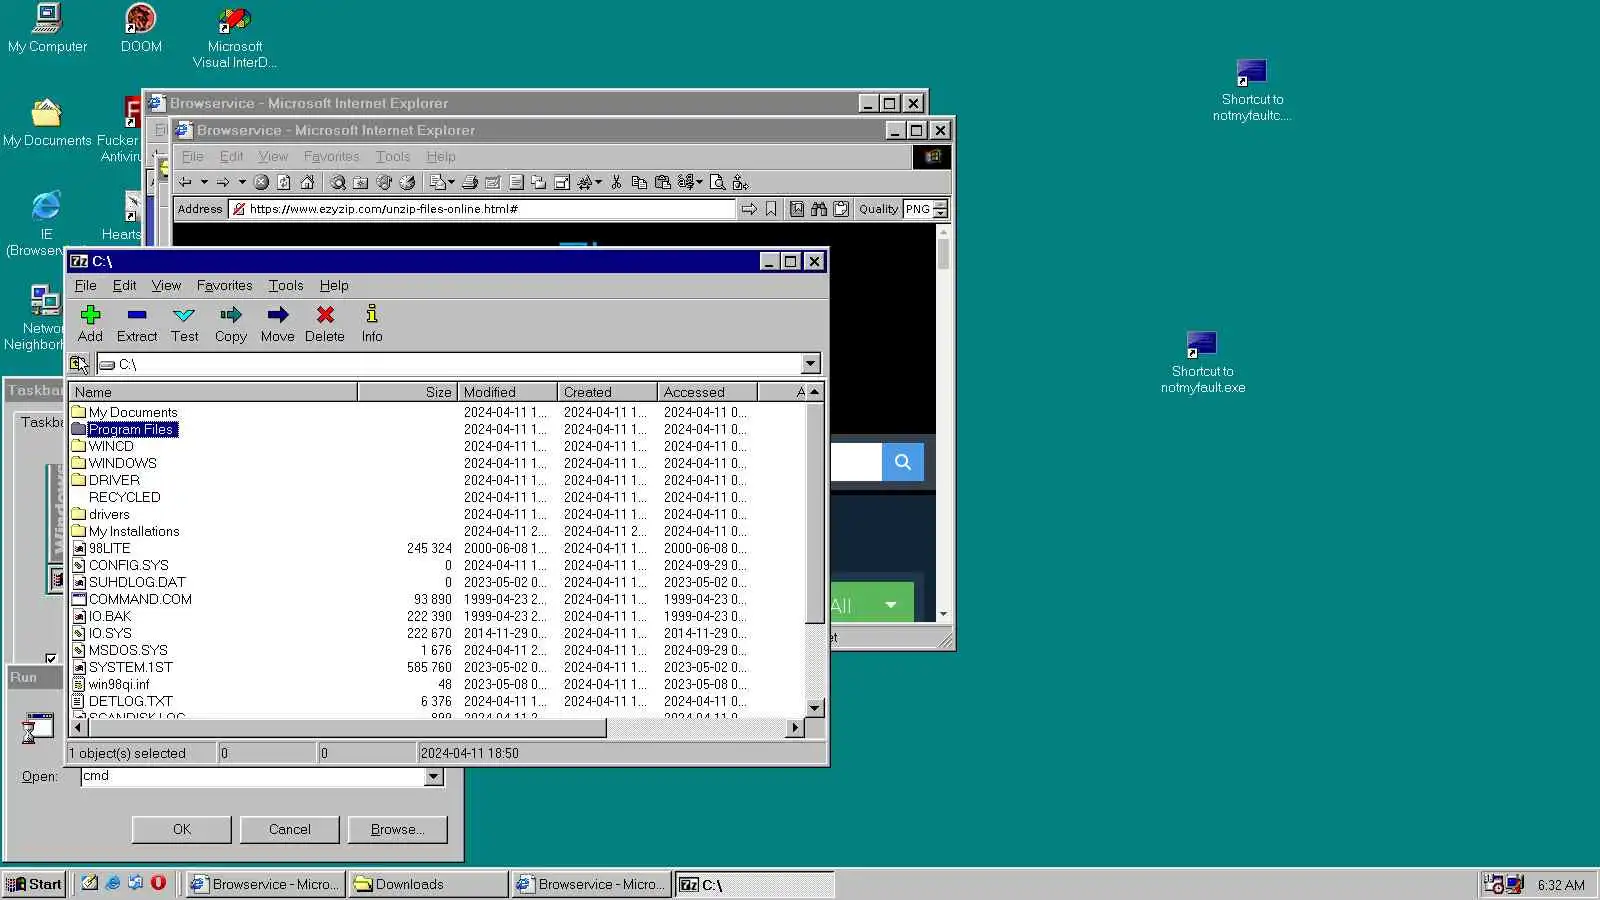Click the blue search button on the webpage
This screenshot has width=1600, height=900.
pyautogui.click(x=903, y=462)
